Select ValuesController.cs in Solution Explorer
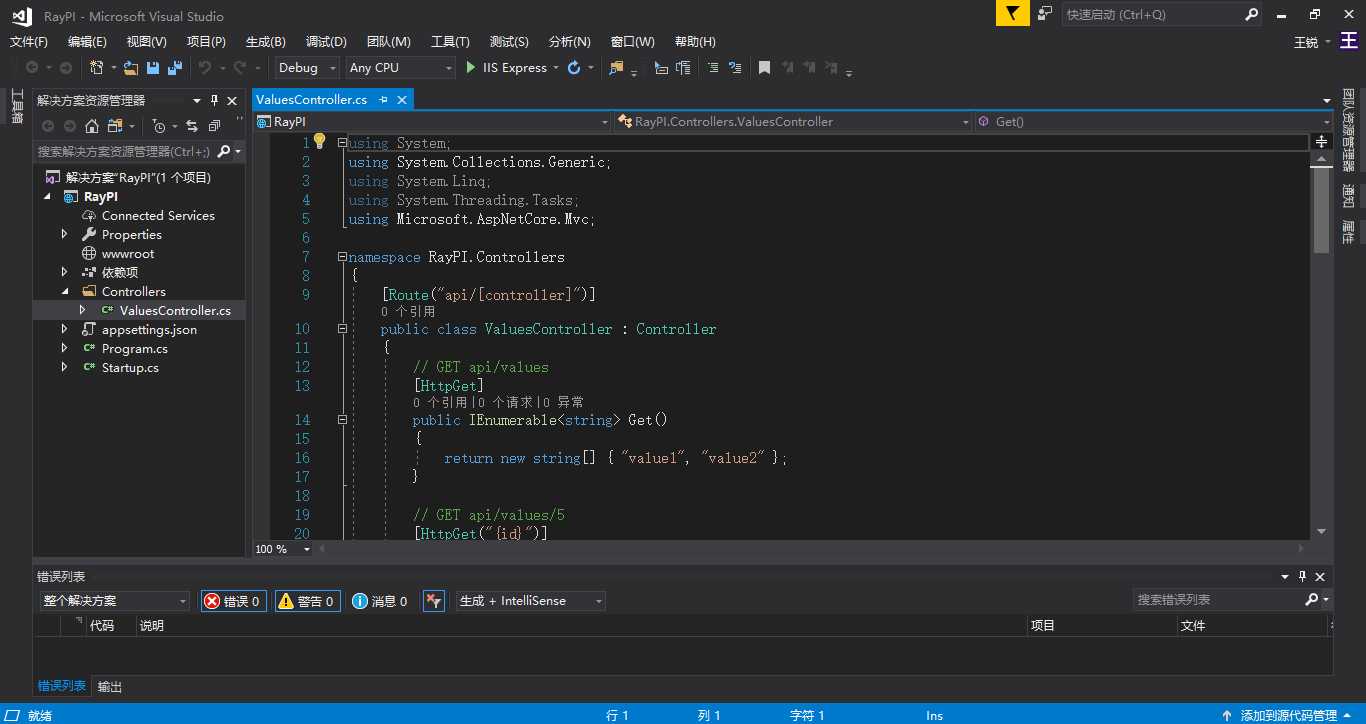Screen dimensions: 1366x724 175,310
